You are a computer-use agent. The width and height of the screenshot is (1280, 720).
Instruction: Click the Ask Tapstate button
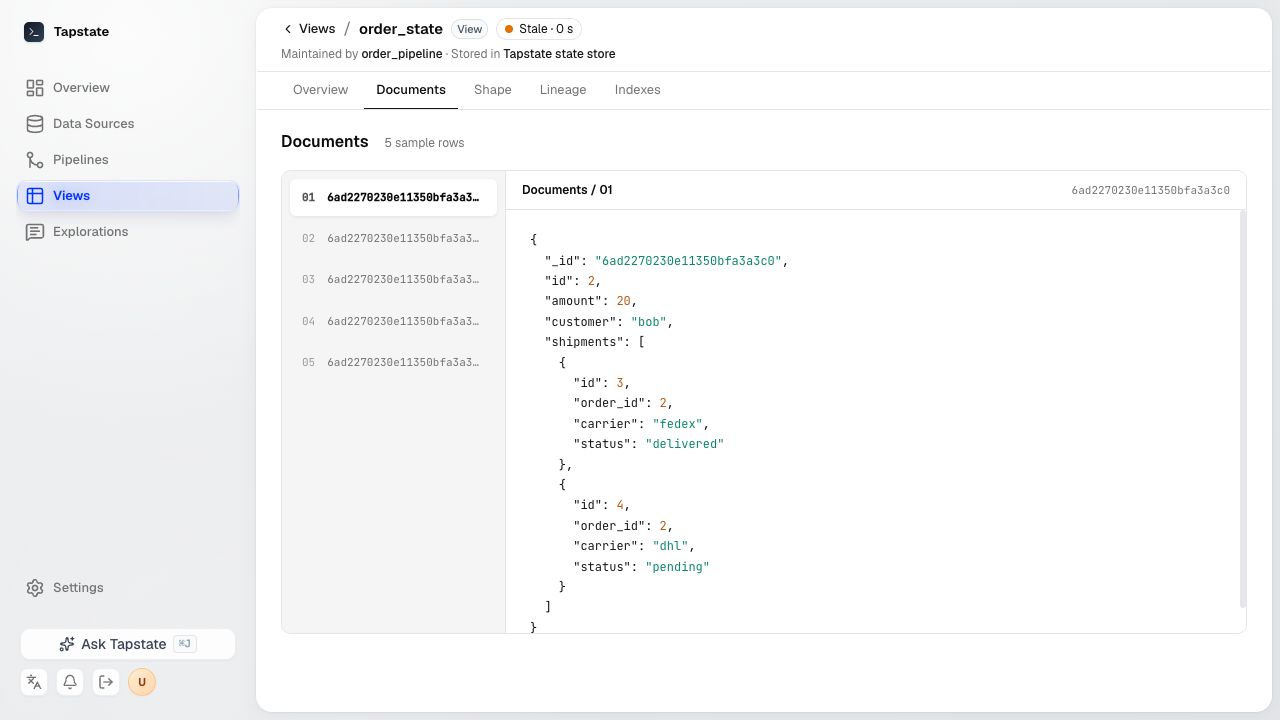coord(128,644)
